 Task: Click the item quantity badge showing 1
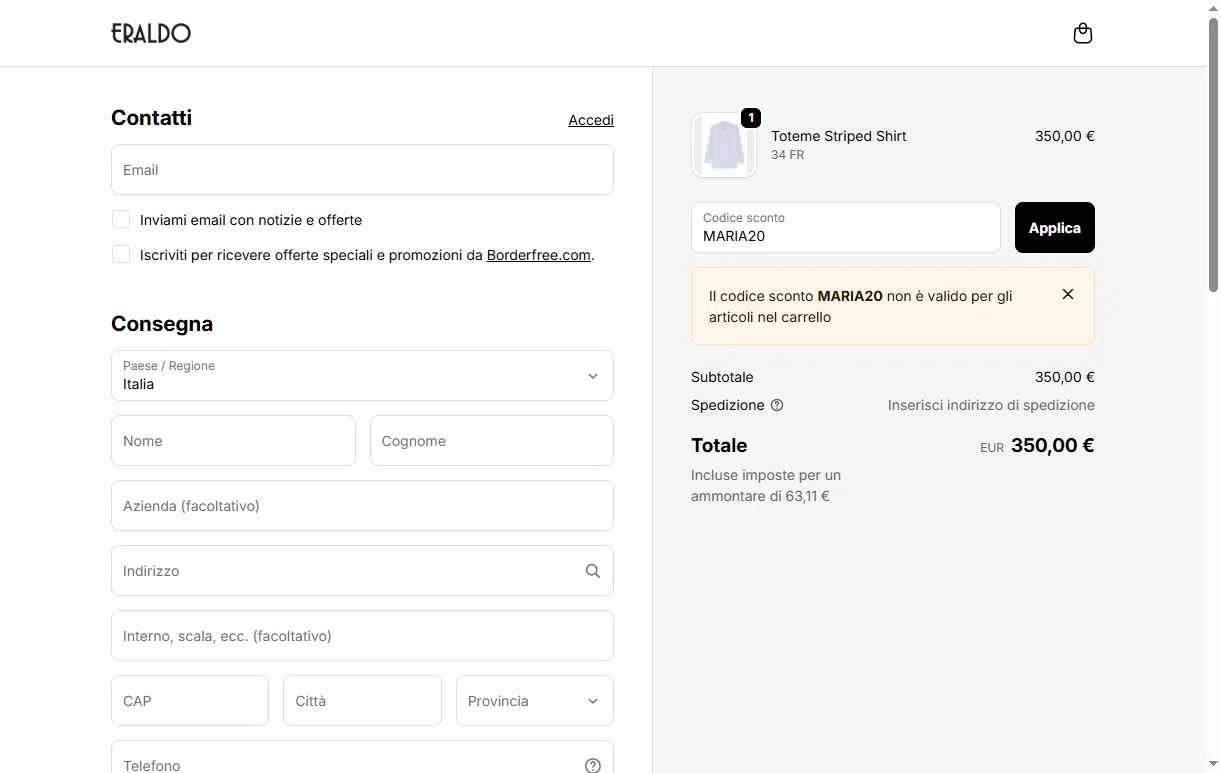pos(751,118)
